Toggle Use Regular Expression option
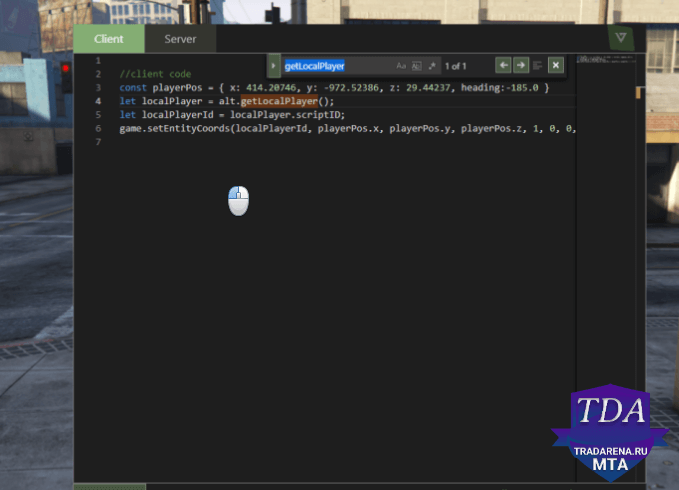The image size is (679, 490). [x=432, y=66]
